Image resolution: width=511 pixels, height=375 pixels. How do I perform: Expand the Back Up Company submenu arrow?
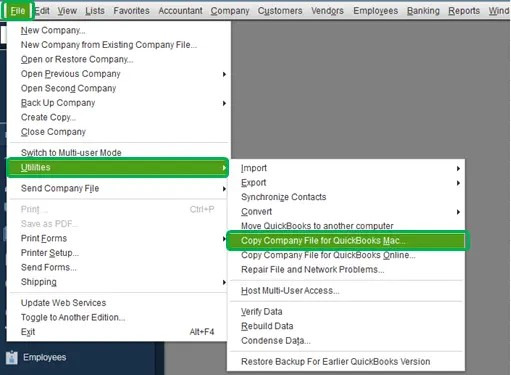pos(224,103)
